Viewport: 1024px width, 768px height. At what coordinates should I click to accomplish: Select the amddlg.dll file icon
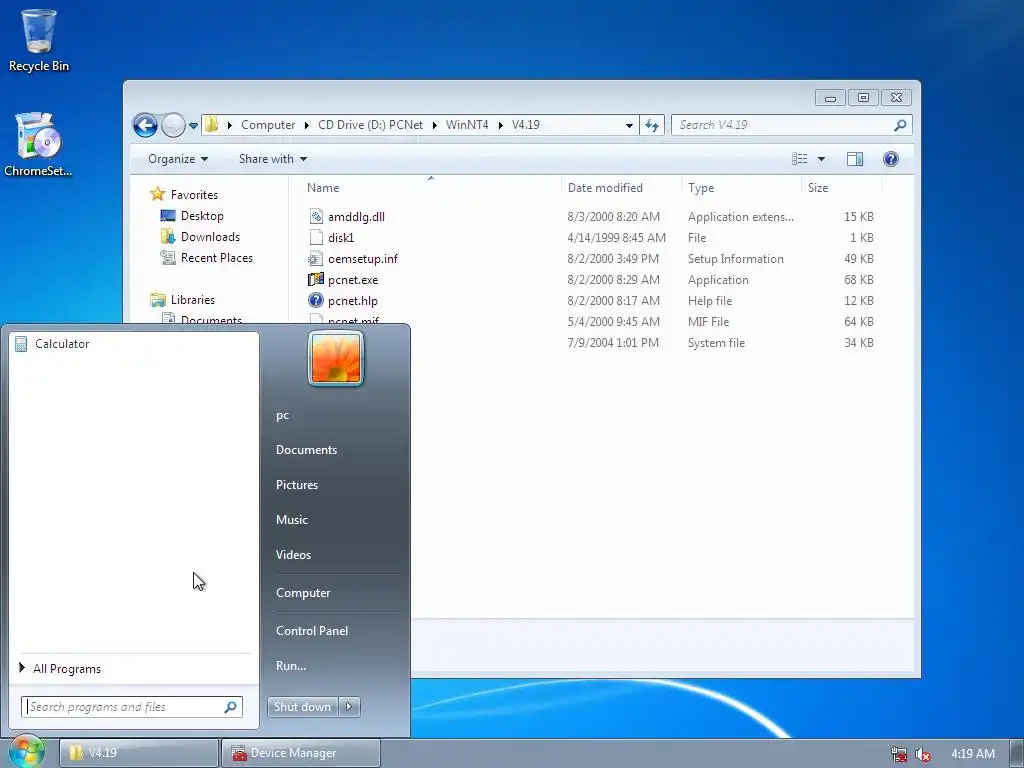click(316, 217)
